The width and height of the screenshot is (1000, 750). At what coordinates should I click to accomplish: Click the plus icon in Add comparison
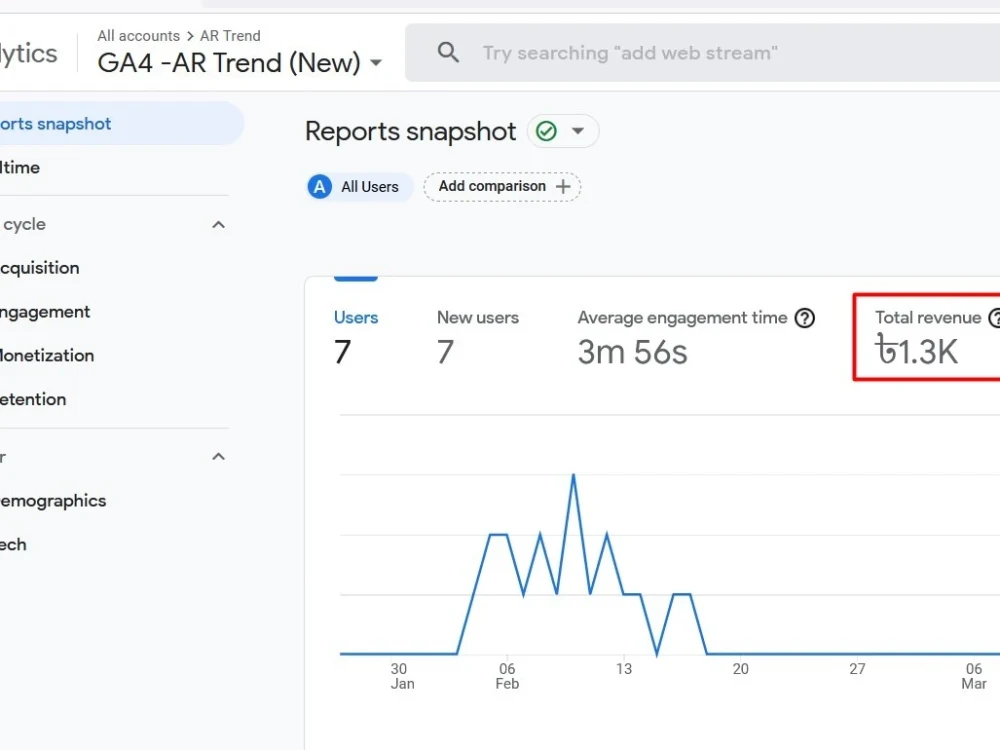pyautogui.click(x=562, y=186)
